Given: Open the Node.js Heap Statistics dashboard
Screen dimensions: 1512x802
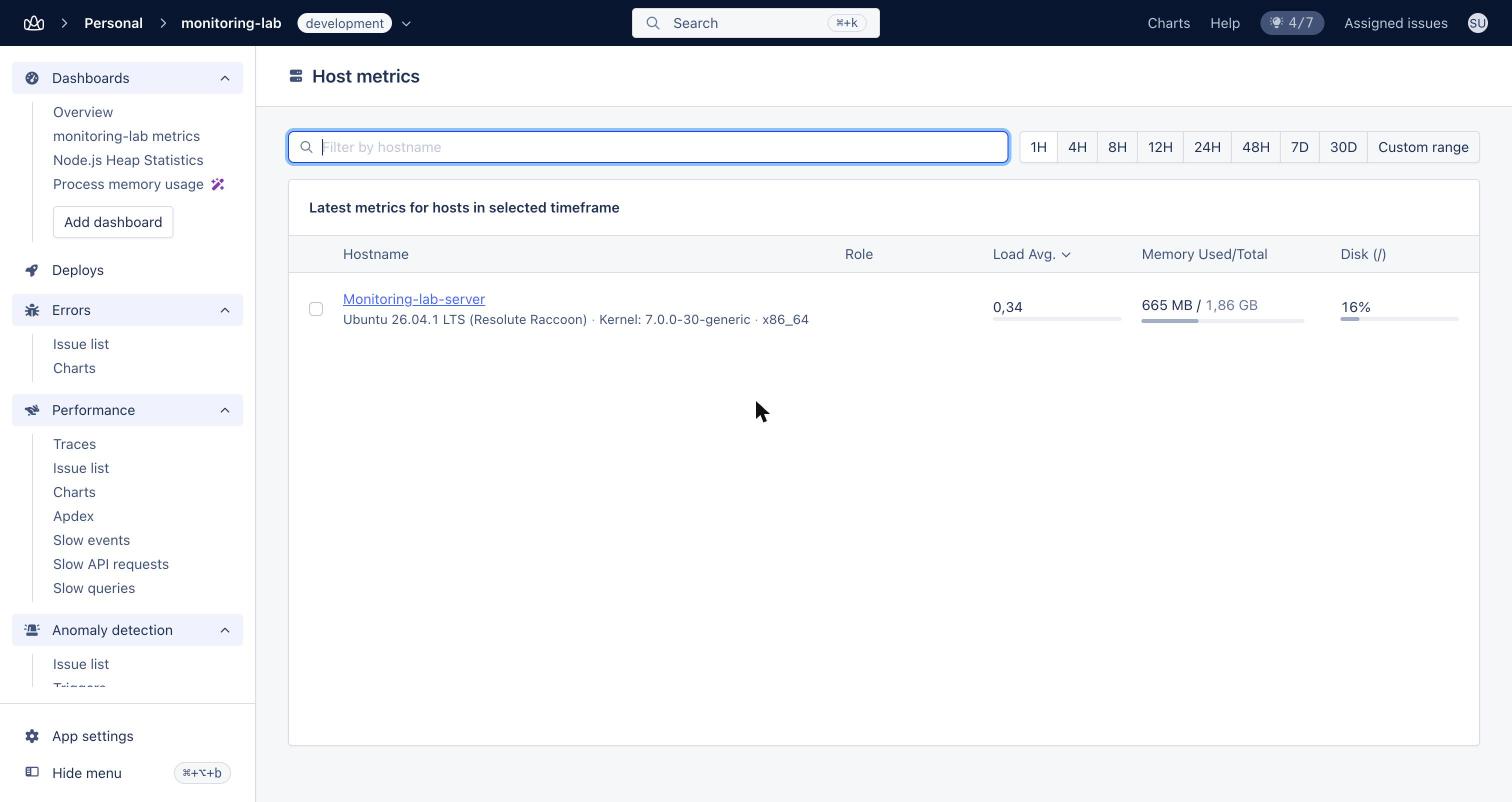Looking at the screenshot, I should click(128, 160).
